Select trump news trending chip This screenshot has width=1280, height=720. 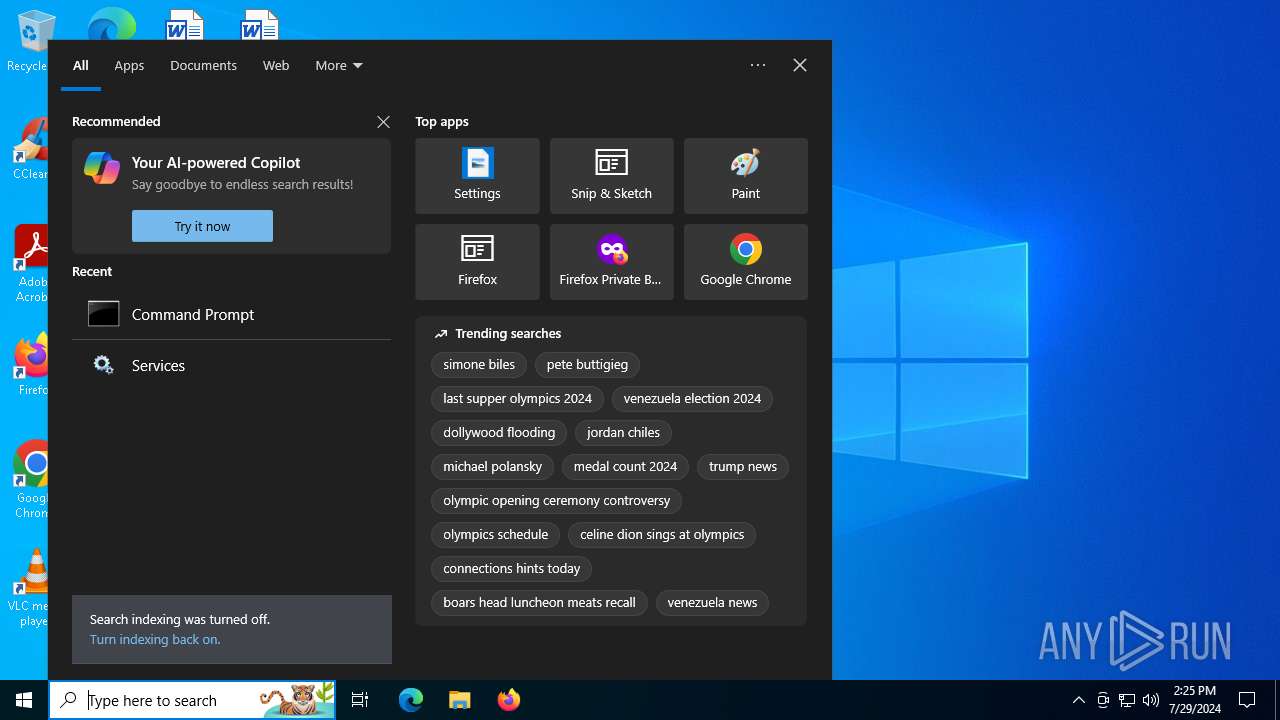click(743, 467)
